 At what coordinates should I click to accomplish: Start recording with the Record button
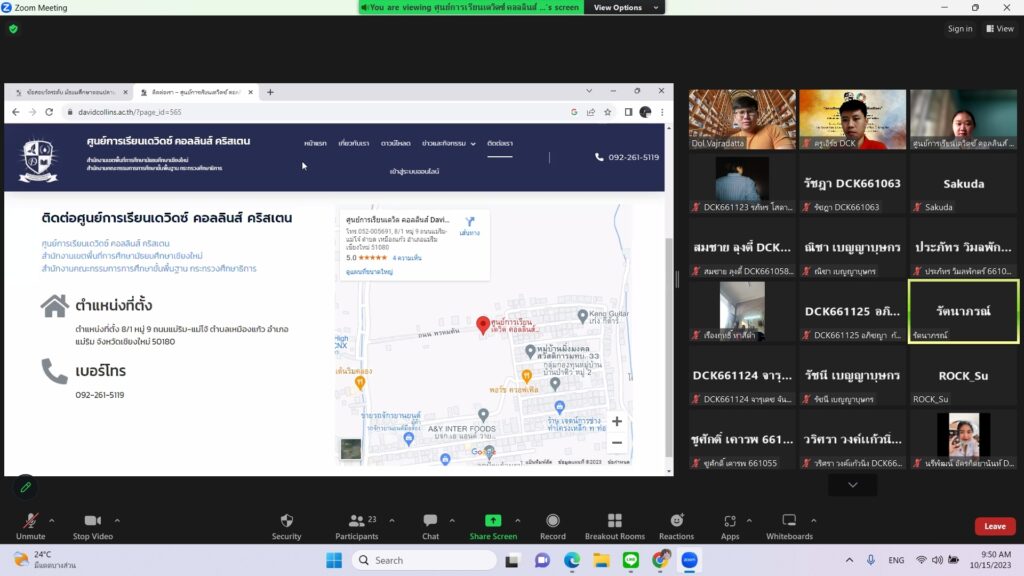(552, 521)
